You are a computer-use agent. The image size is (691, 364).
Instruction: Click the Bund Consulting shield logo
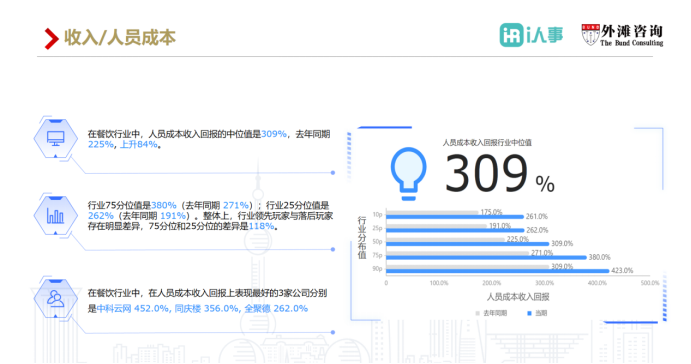click(x=591, y=35)
